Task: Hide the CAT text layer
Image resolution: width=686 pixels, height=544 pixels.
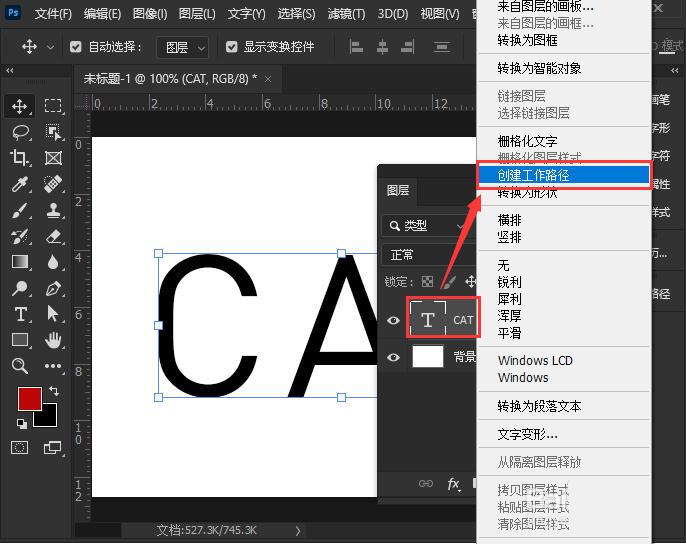Action: coord(393,320)
